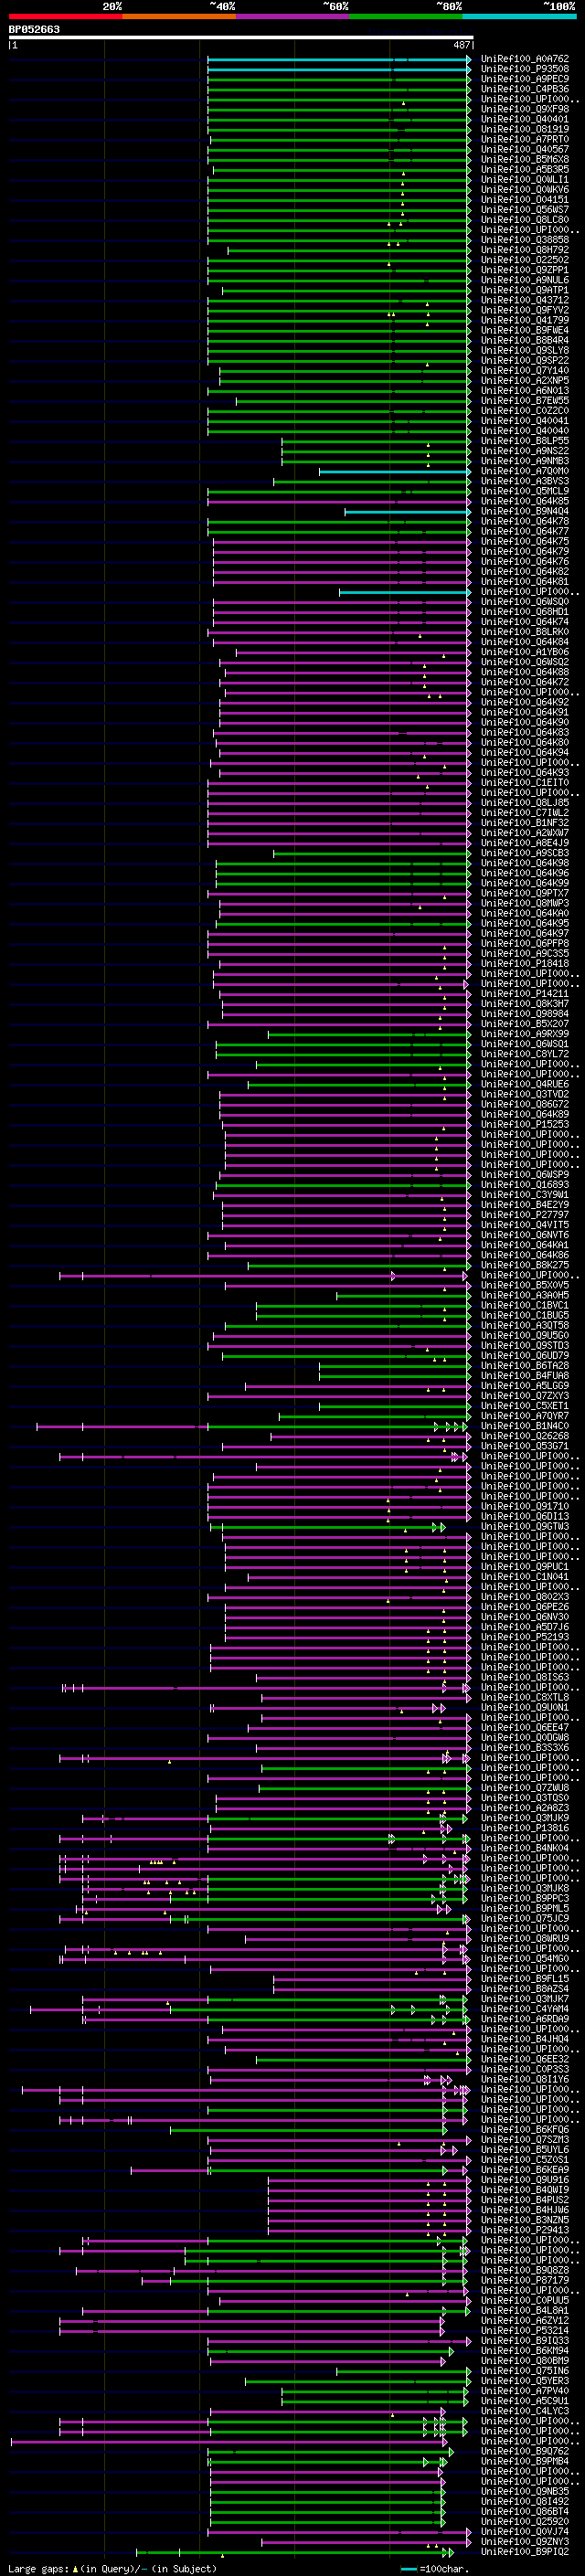
Task: Select the UniRef100_A1YB06 label
Action: pyautogui.click(x=525, y=652)
